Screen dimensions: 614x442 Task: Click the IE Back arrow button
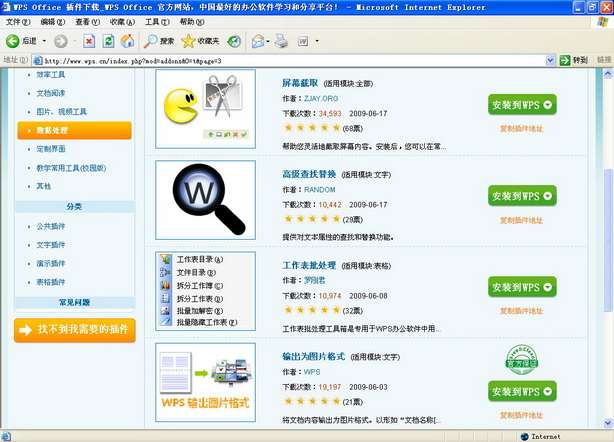(x=13, y=41)
